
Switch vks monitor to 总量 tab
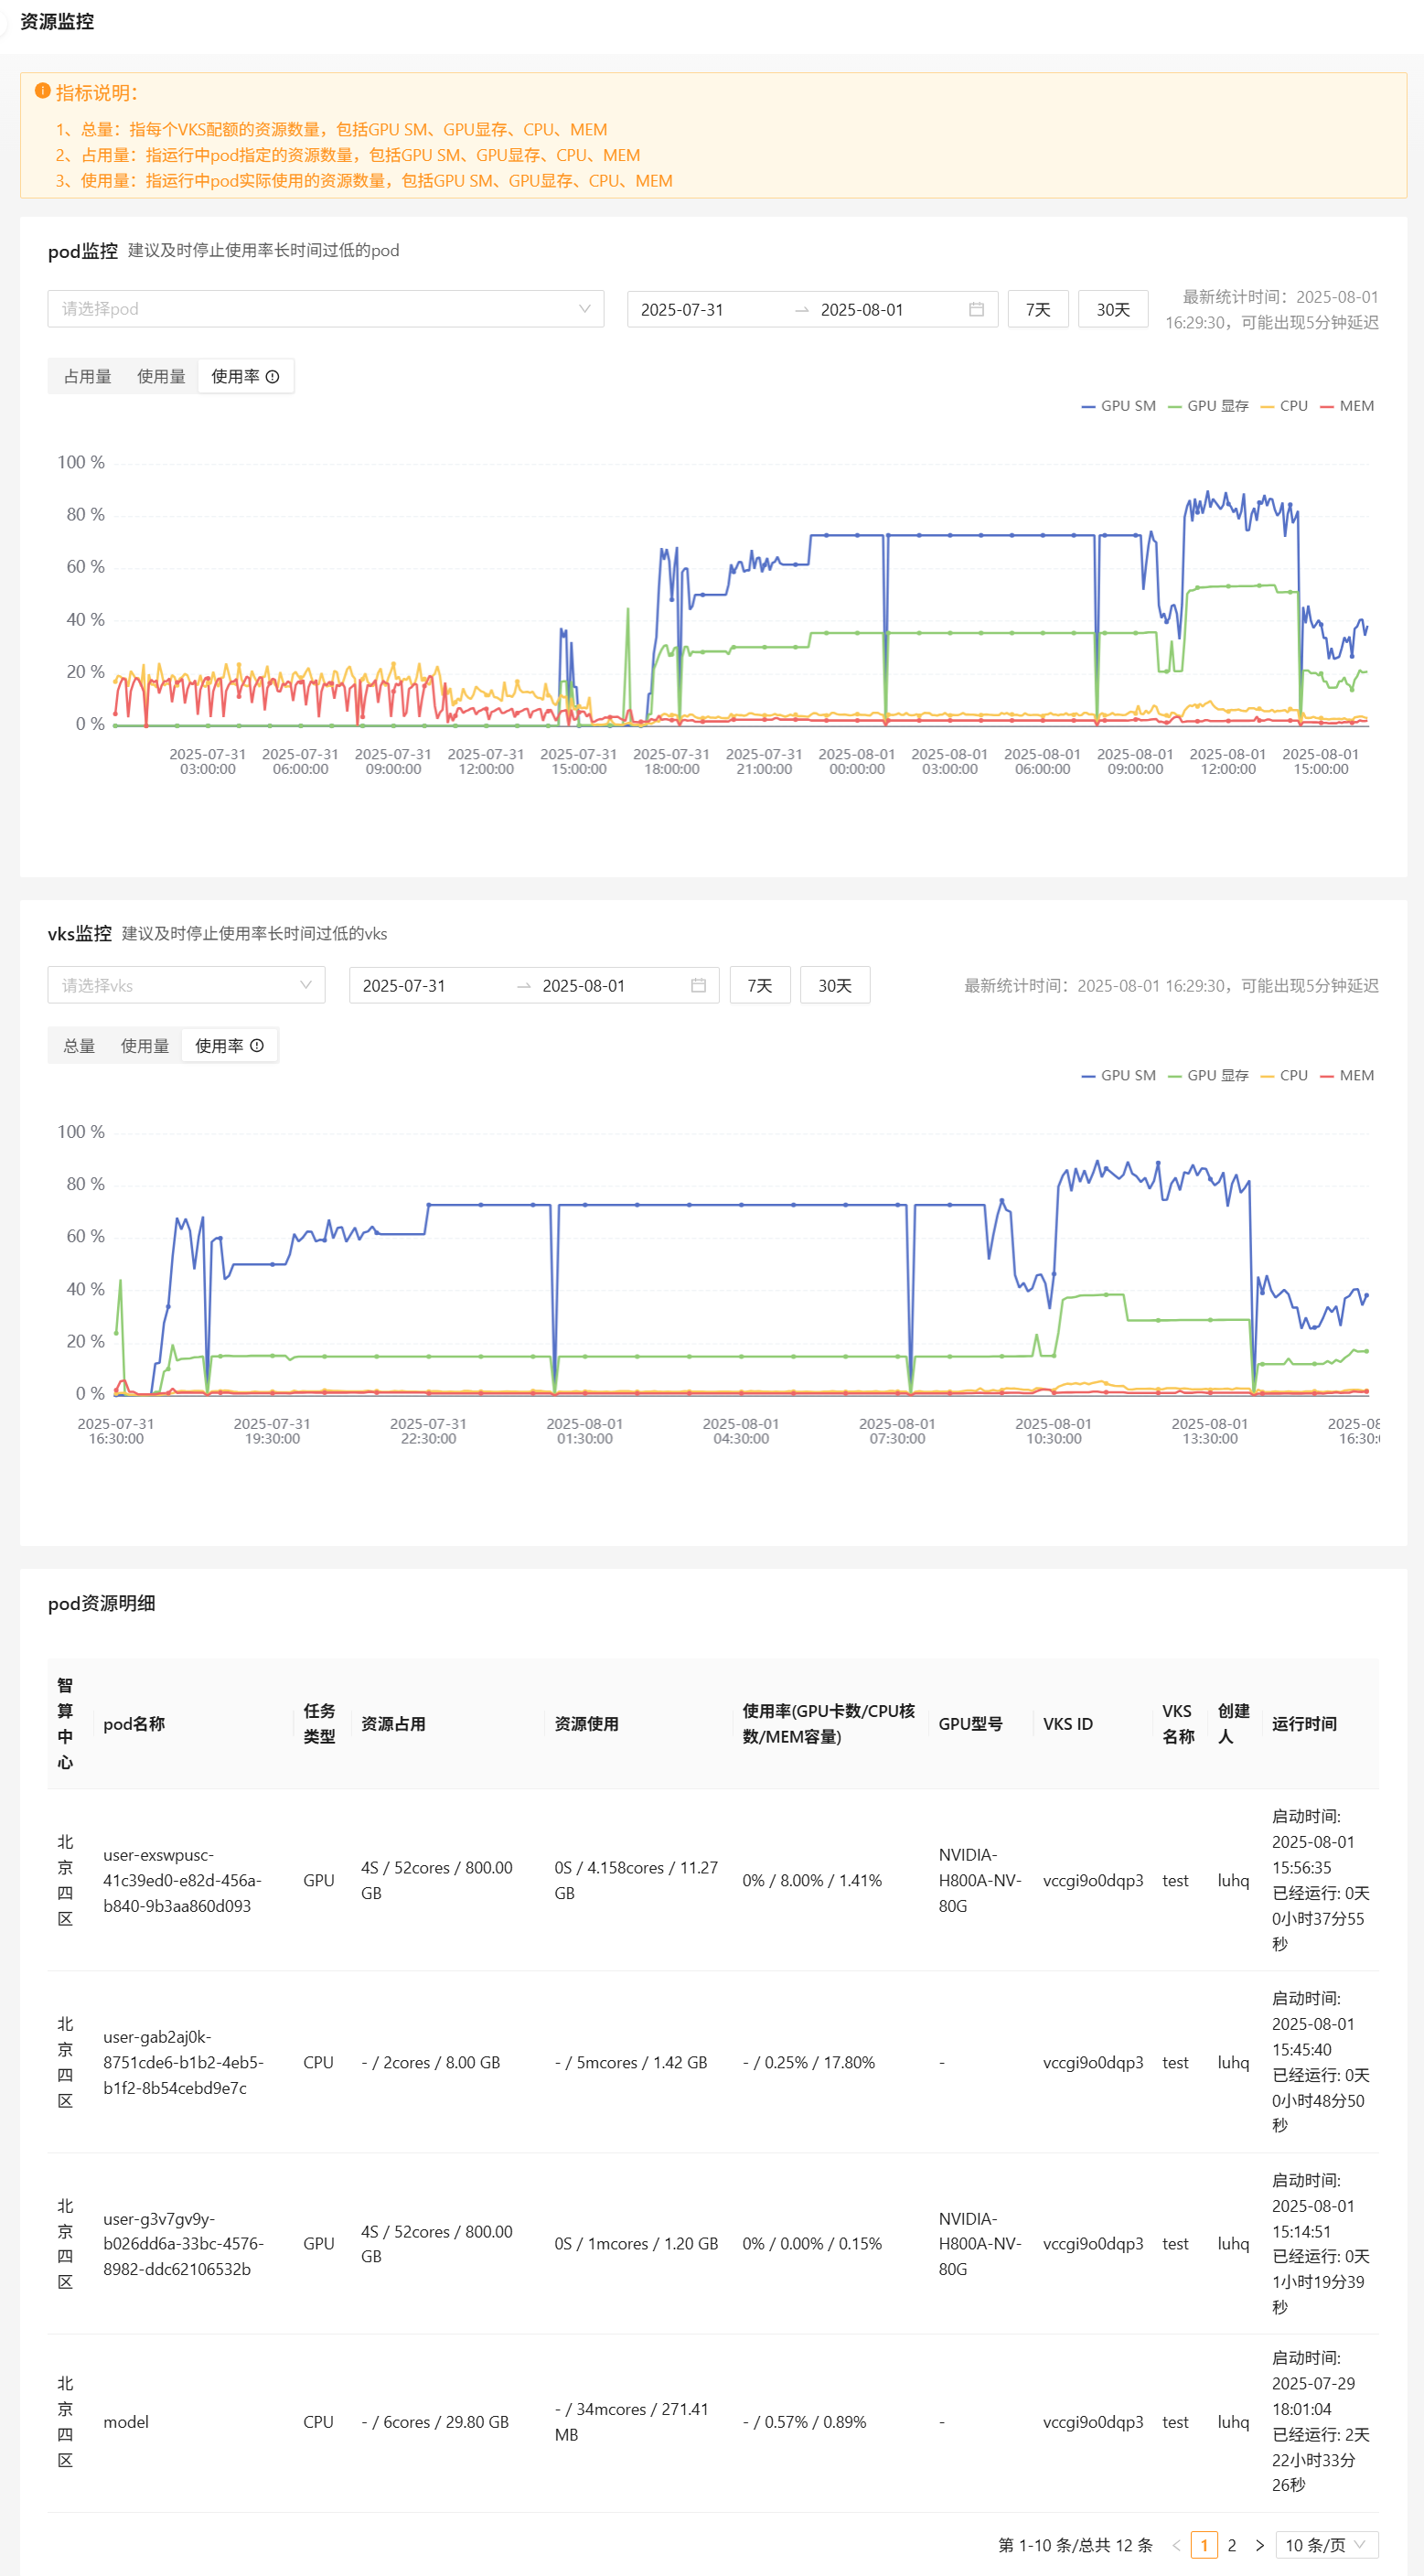tap(79, 1046)
